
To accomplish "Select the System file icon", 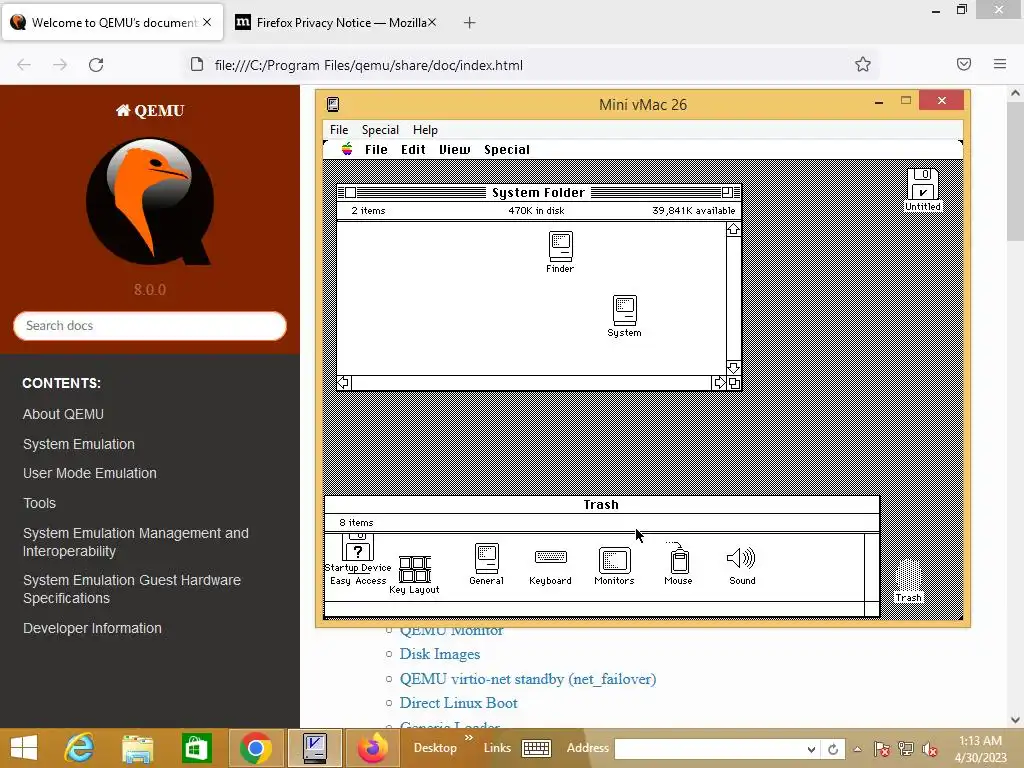I will click(x=624, y=310).
